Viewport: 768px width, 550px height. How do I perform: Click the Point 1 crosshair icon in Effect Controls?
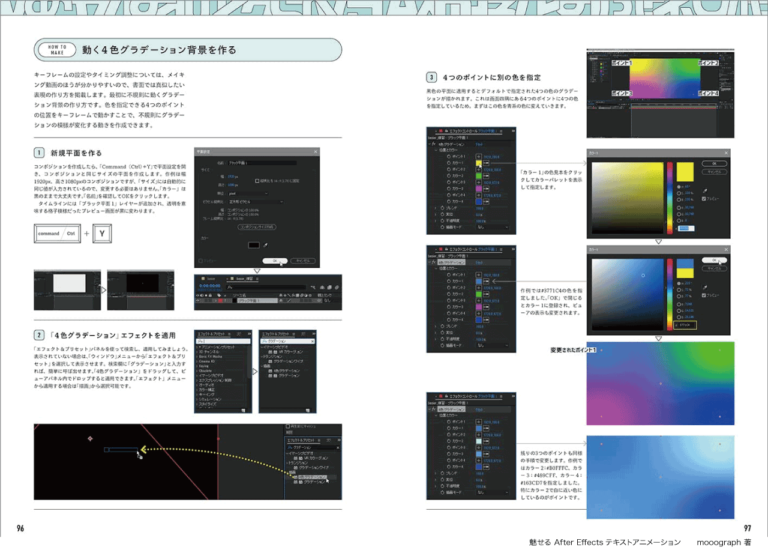point(476,156)
